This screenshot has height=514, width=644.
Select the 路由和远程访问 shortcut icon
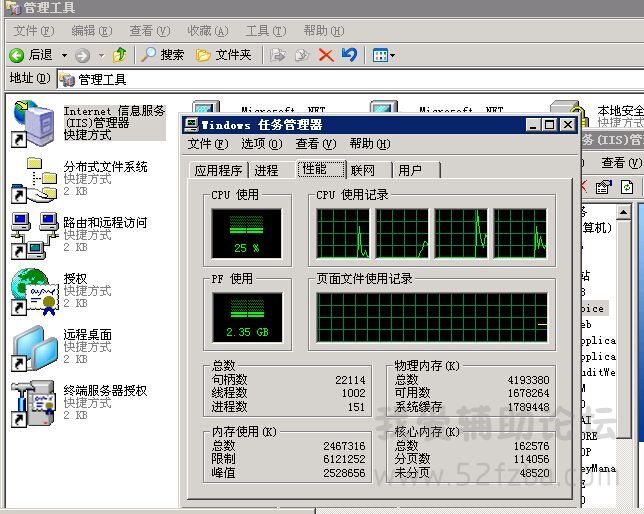(34, 235)
